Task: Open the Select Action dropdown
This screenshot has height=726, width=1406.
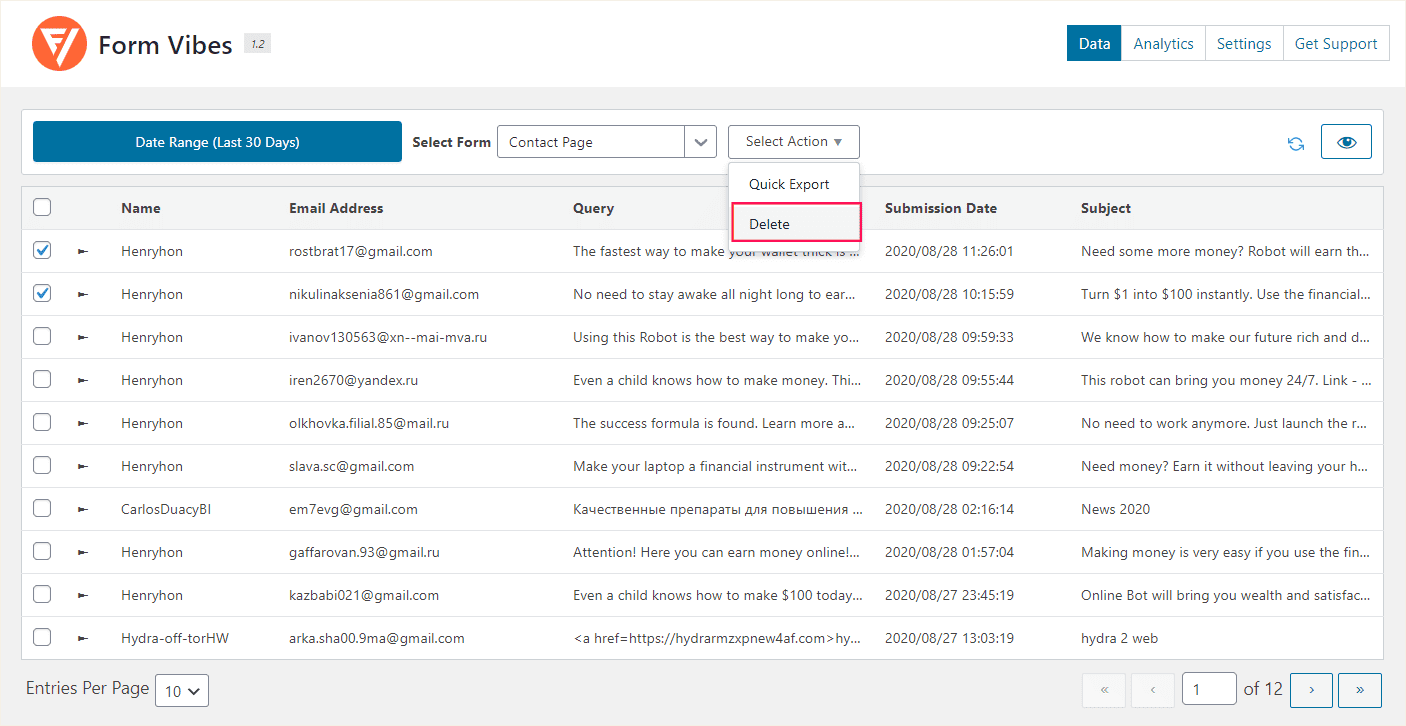Action: pos(793,142)
